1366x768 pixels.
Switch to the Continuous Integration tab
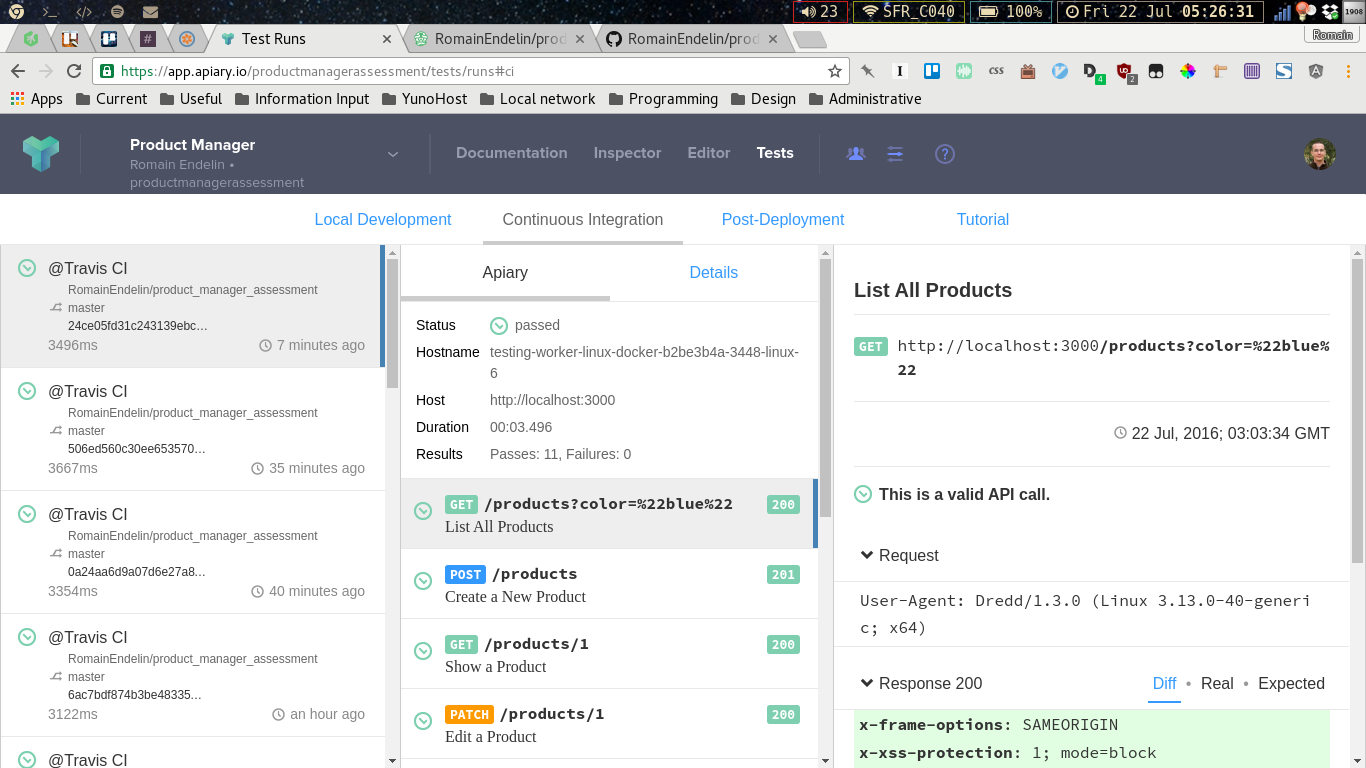pos(583,220)
